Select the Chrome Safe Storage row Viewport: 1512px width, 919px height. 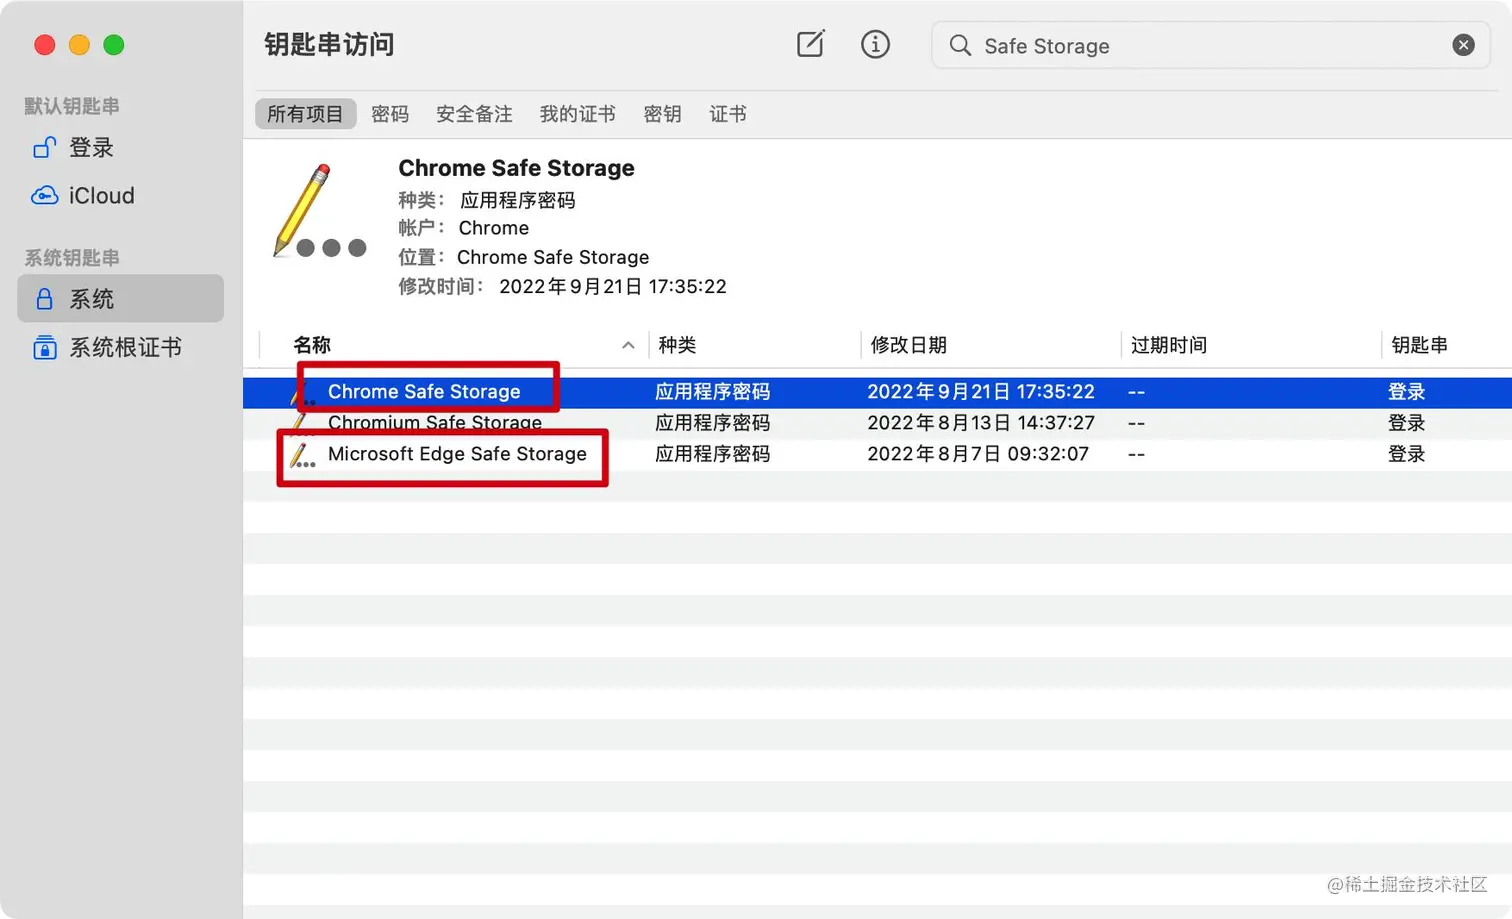coord(877,392)
